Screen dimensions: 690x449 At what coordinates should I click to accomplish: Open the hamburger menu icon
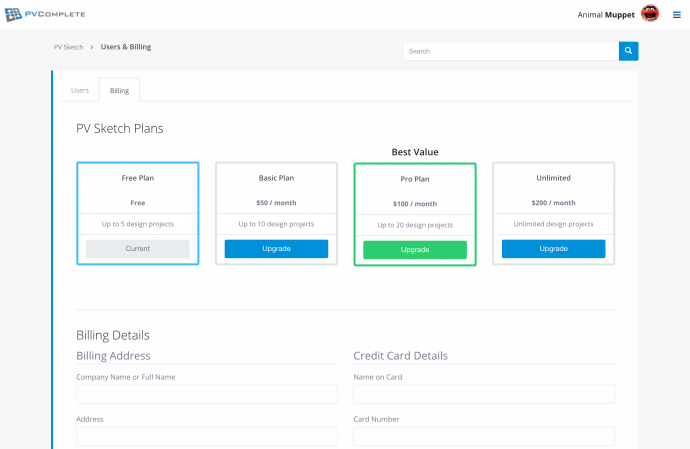tap(677, 15)
